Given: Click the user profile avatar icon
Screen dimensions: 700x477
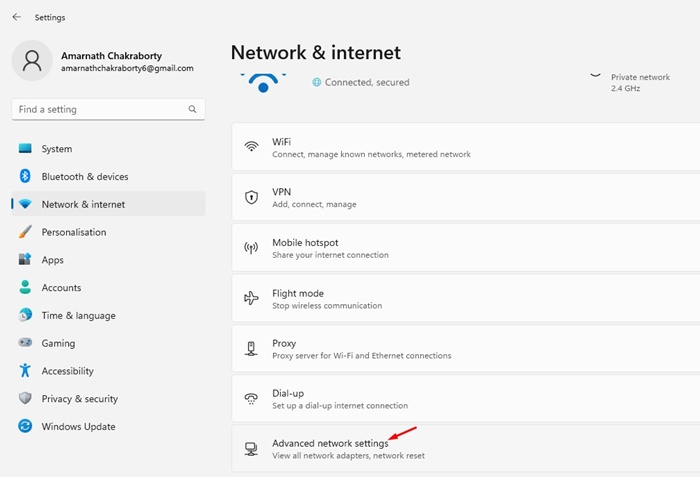Looking at the screenshot, I should click(32, 61).
